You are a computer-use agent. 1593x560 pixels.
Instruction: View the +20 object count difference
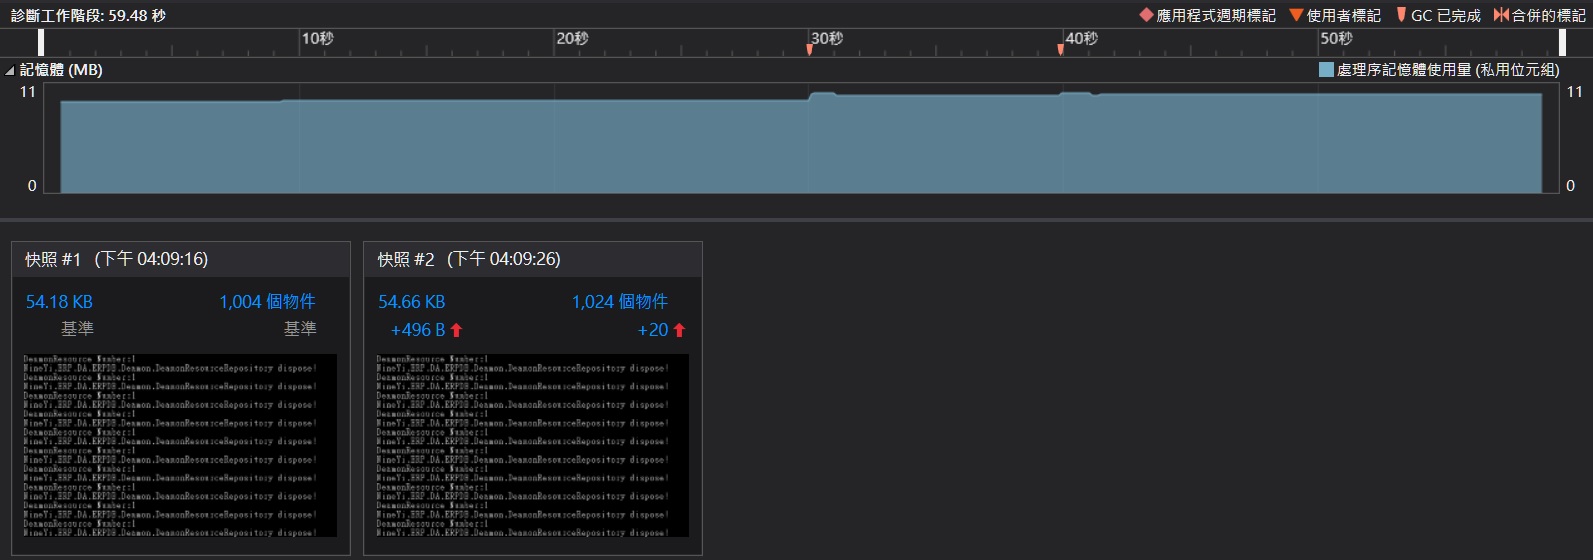coord(652,330)
